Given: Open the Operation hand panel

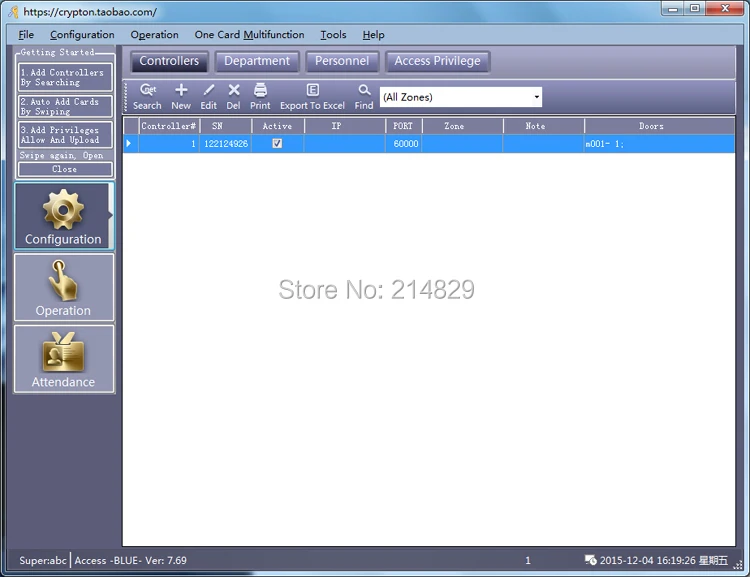Looking at the screenshot, I should (64, 287).
